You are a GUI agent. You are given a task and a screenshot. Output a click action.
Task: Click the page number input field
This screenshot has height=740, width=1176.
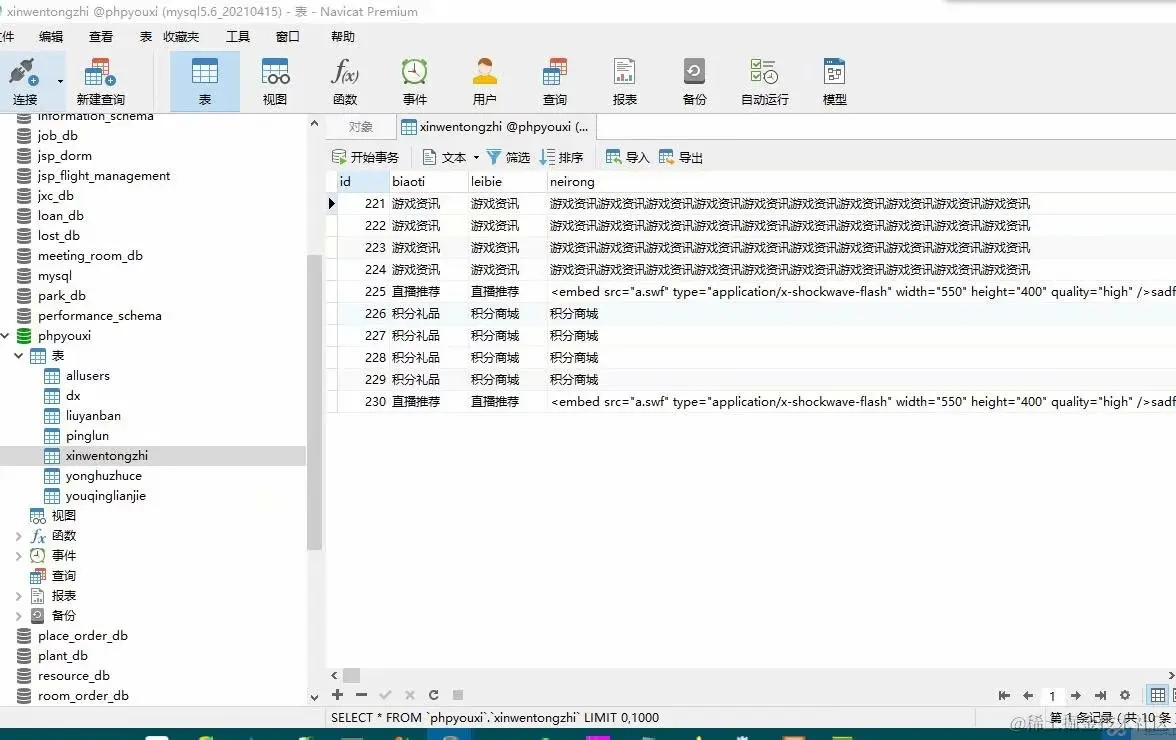click(1052, 696)
